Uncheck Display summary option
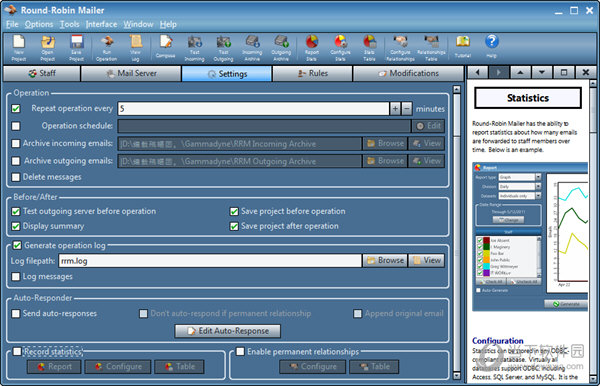This screenshot has height=386, width=600. click(16, 226)
